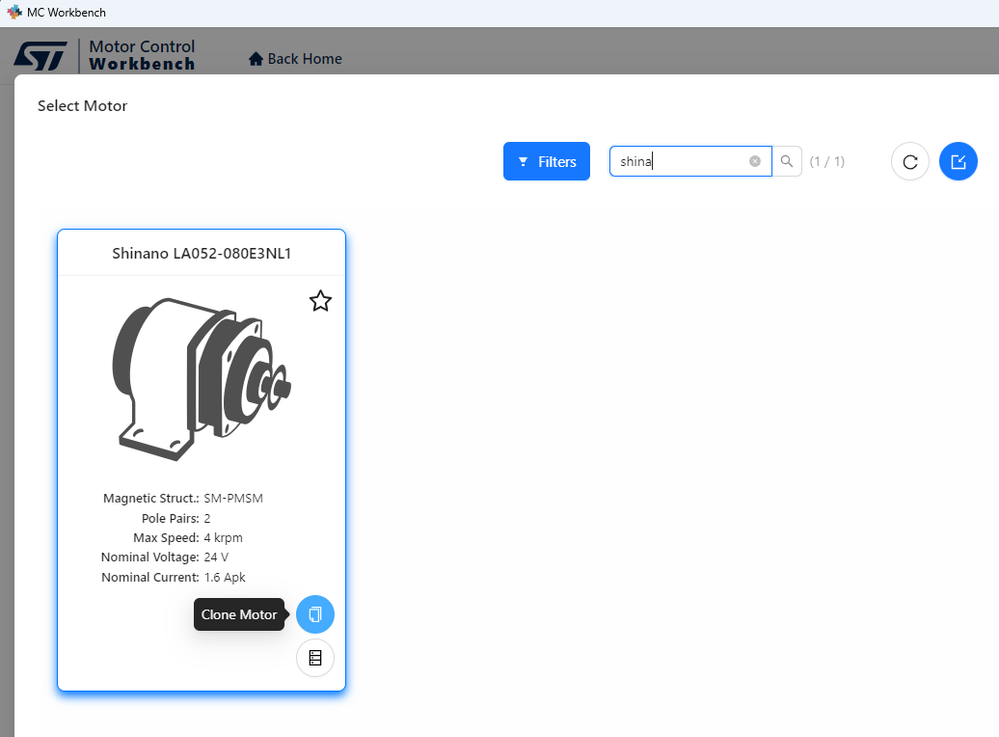Click the Pole Pairs value 2
999x737 pixels.
click(x=207, y=519)
